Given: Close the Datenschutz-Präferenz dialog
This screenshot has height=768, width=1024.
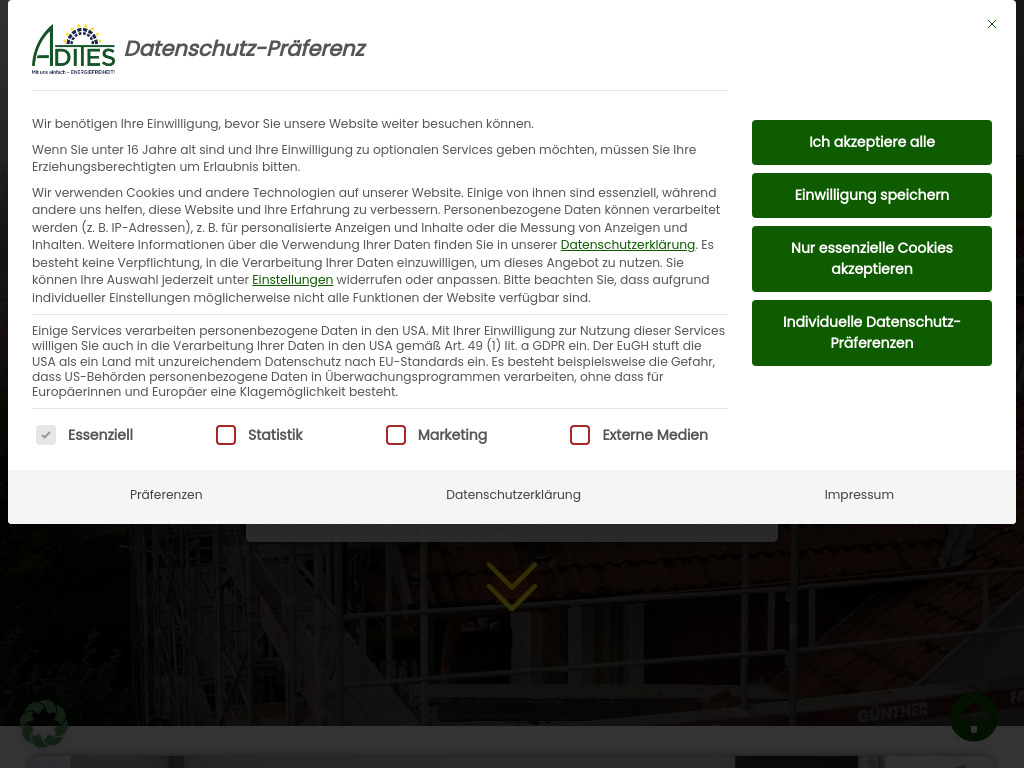Looking at the screenshot, I should tap(992, 24).
